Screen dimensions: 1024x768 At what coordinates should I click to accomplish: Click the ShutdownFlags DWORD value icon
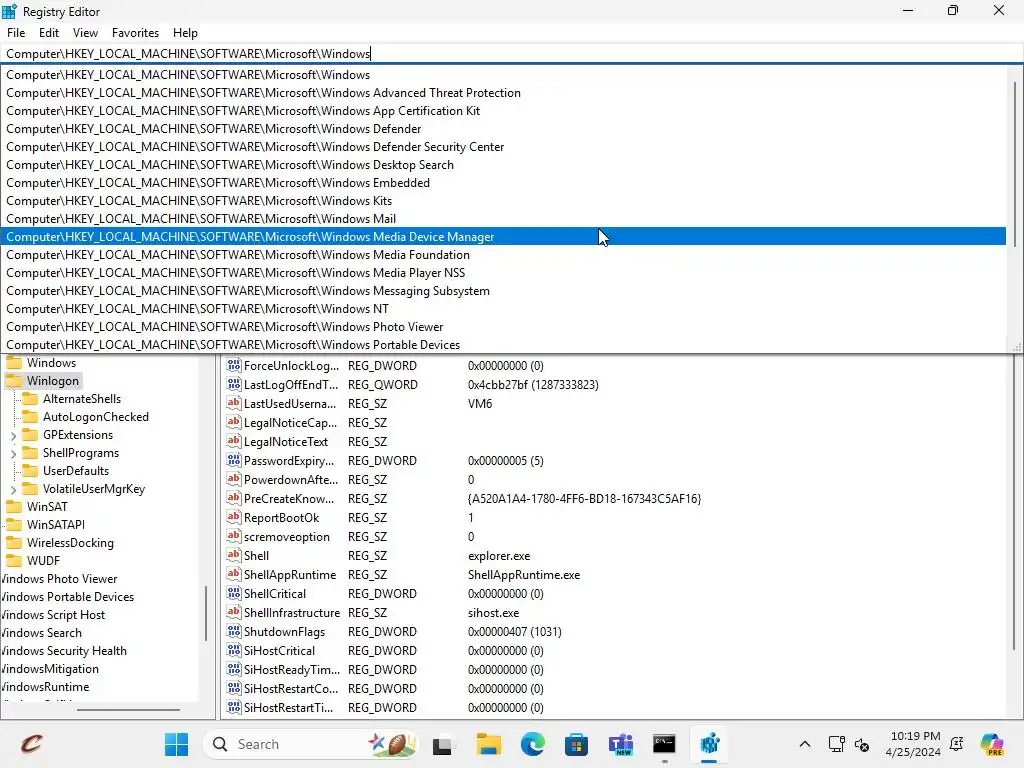234,632
